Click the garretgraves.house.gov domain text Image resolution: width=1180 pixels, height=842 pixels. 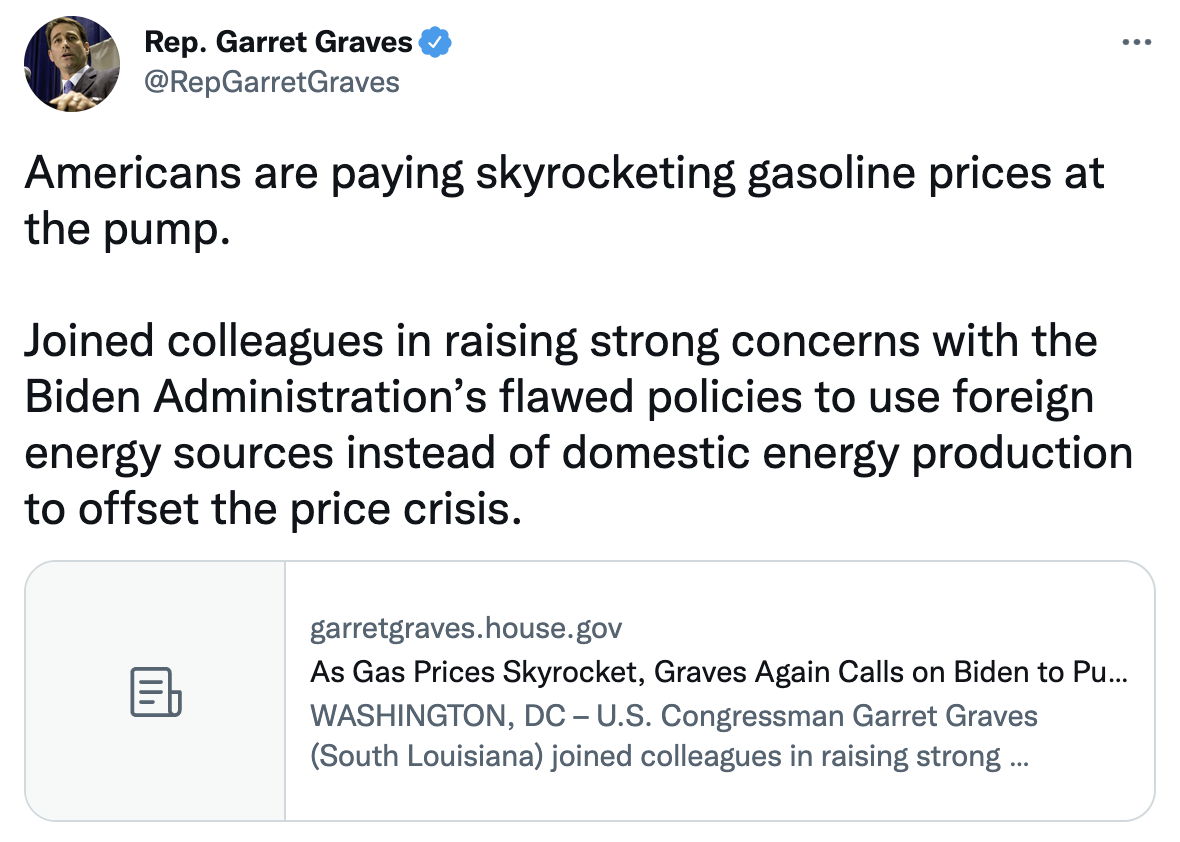coord(466,629)
